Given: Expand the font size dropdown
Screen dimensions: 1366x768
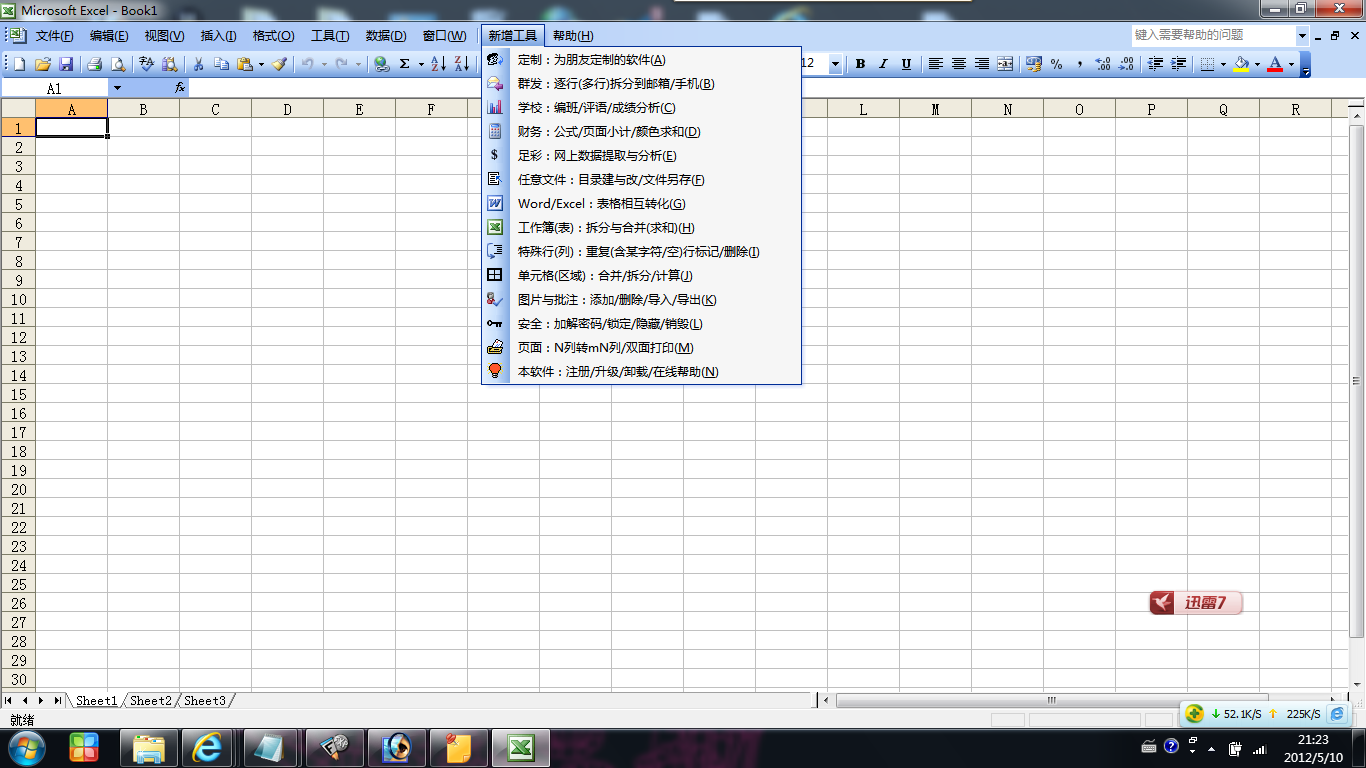Looking at the screenshot, I should [x=835, y=64].
